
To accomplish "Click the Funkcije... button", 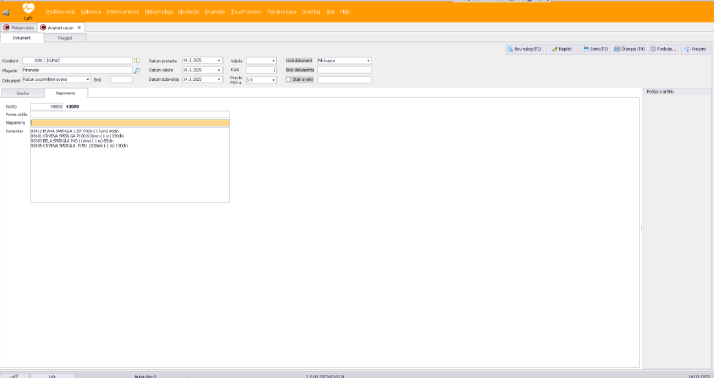I will pyautogui.click(x=663, y=49).
